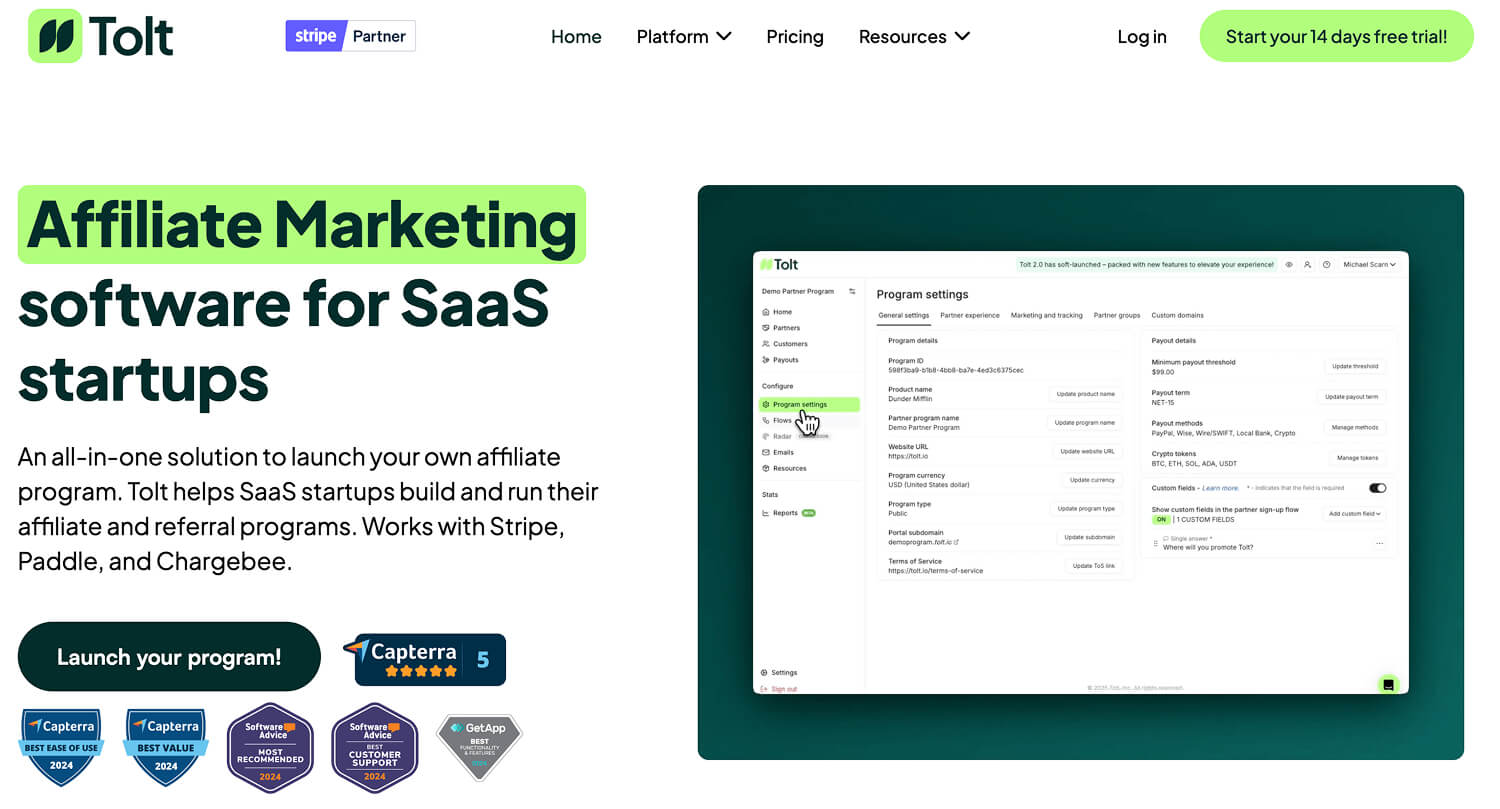The image size is (1500, 809).
Task: Click the Resources icon in demo sidebar
Action: pos(765,468)
